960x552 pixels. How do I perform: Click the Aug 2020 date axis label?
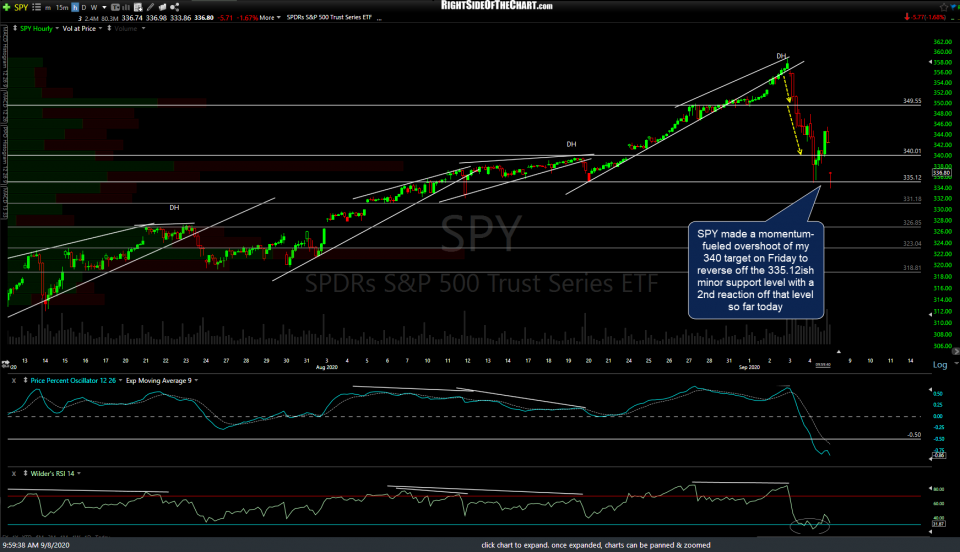pyautogui.click(x=327, y=367)
